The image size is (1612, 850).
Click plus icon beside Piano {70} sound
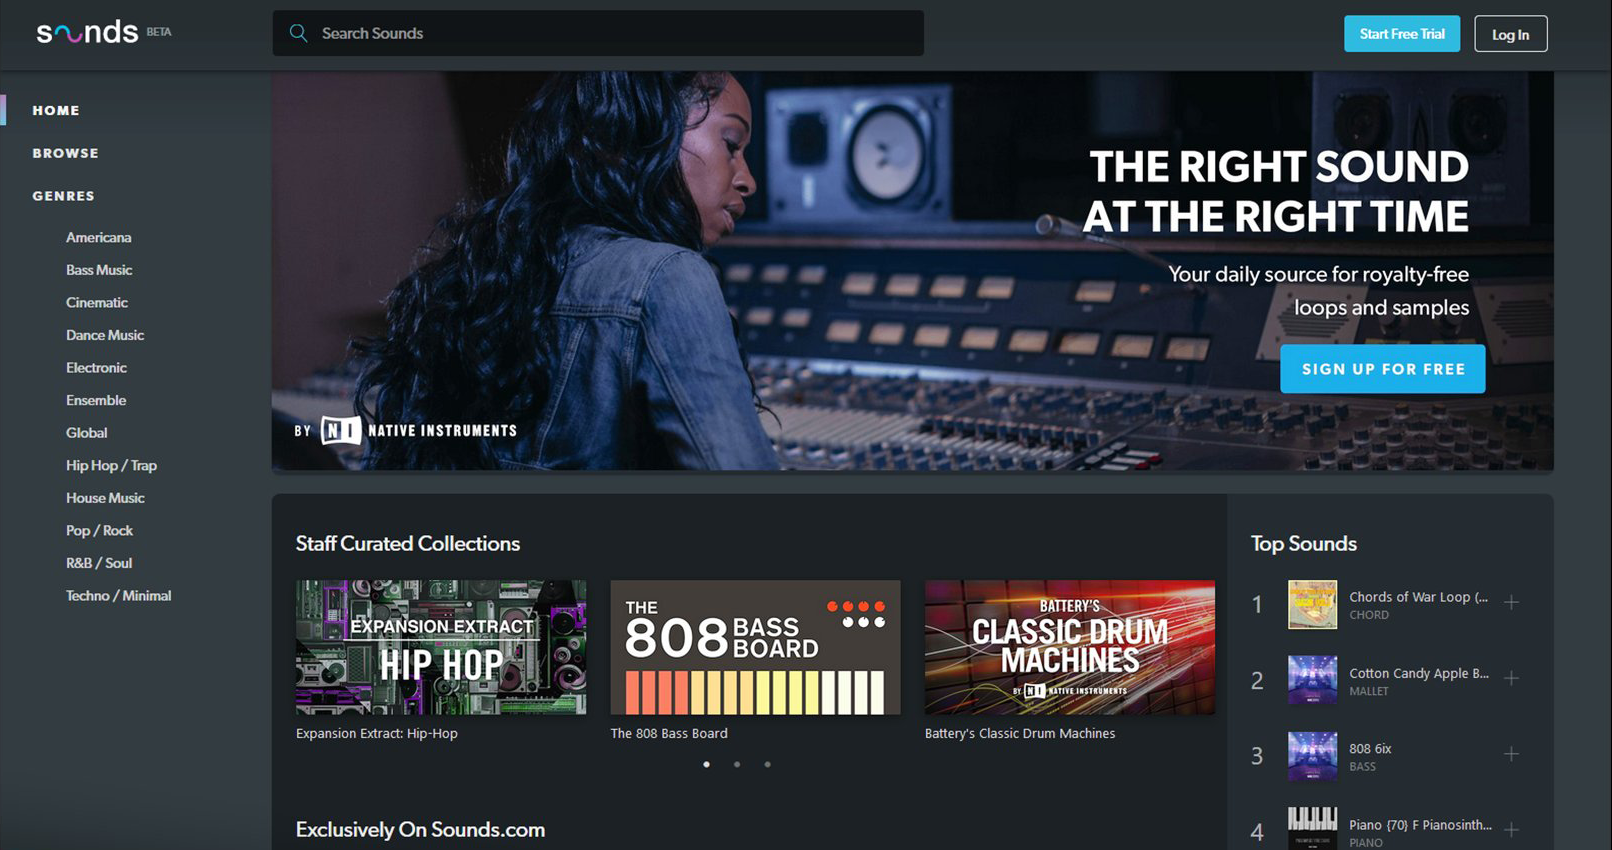[1511, 829]
